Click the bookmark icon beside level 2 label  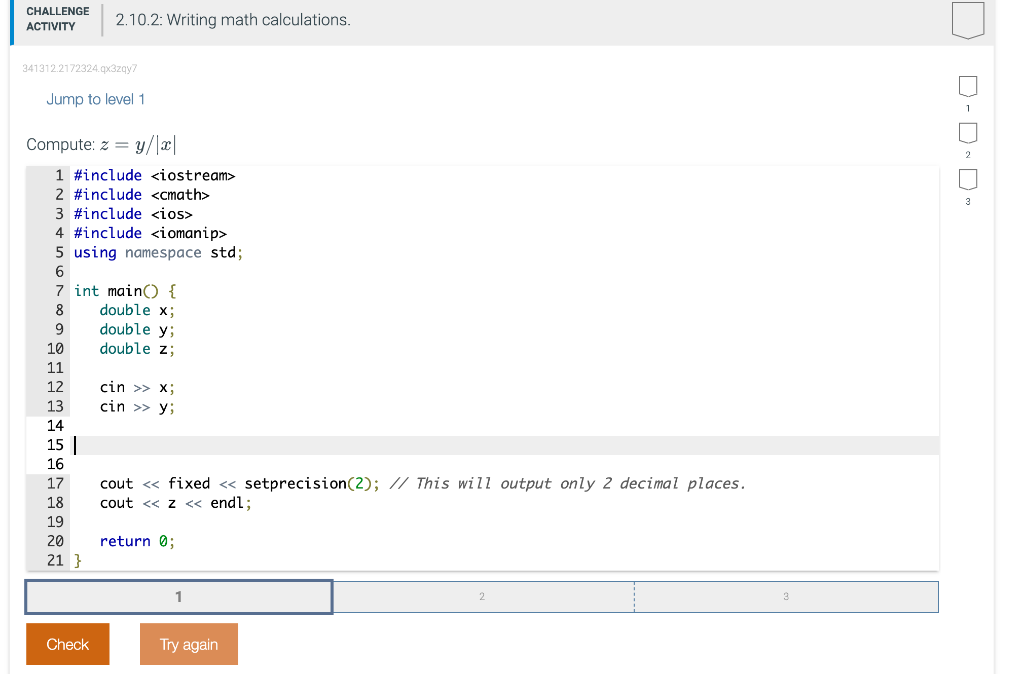pyautogui.click(x=966, y=133)
